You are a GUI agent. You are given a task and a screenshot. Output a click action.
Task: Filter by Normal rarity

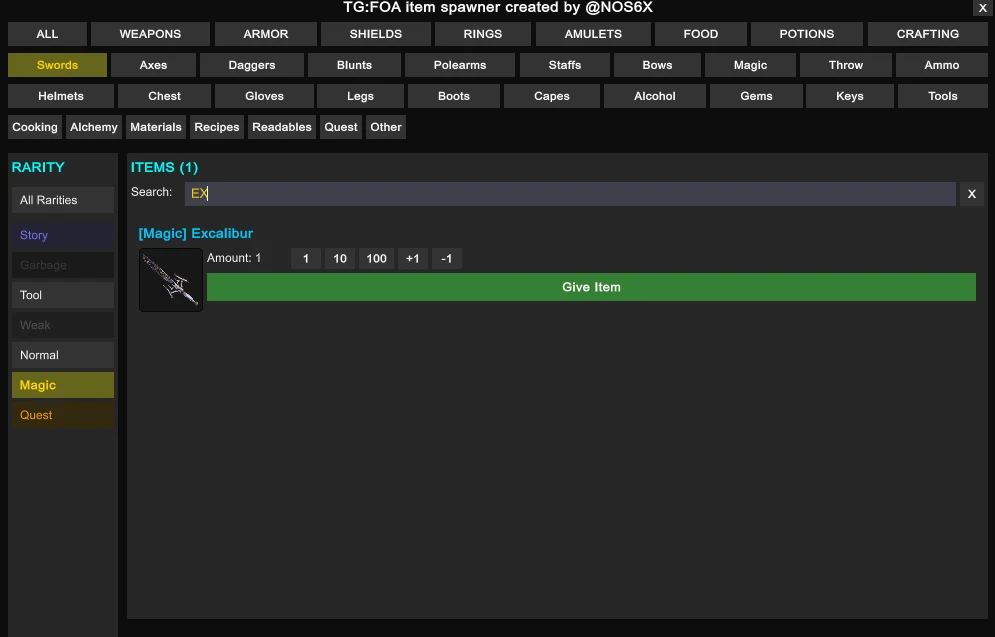point(63,355)
